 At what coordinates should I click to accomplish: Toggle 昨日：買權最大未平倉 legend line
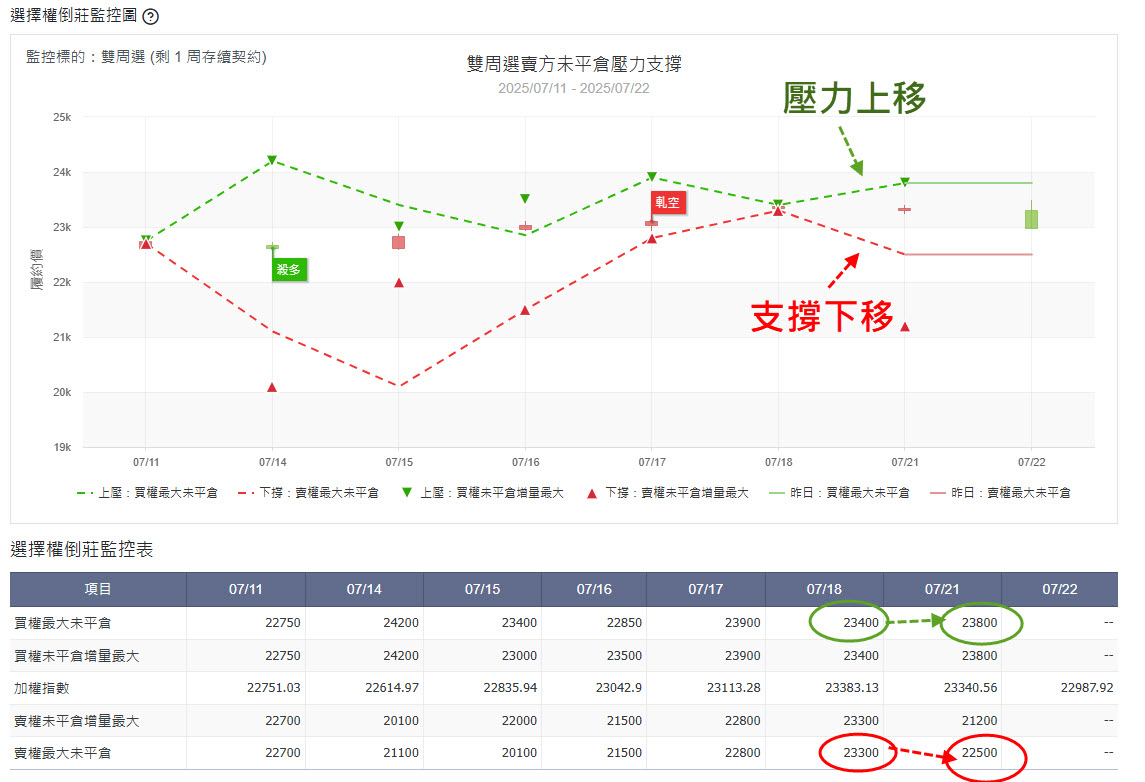(840, 493)
